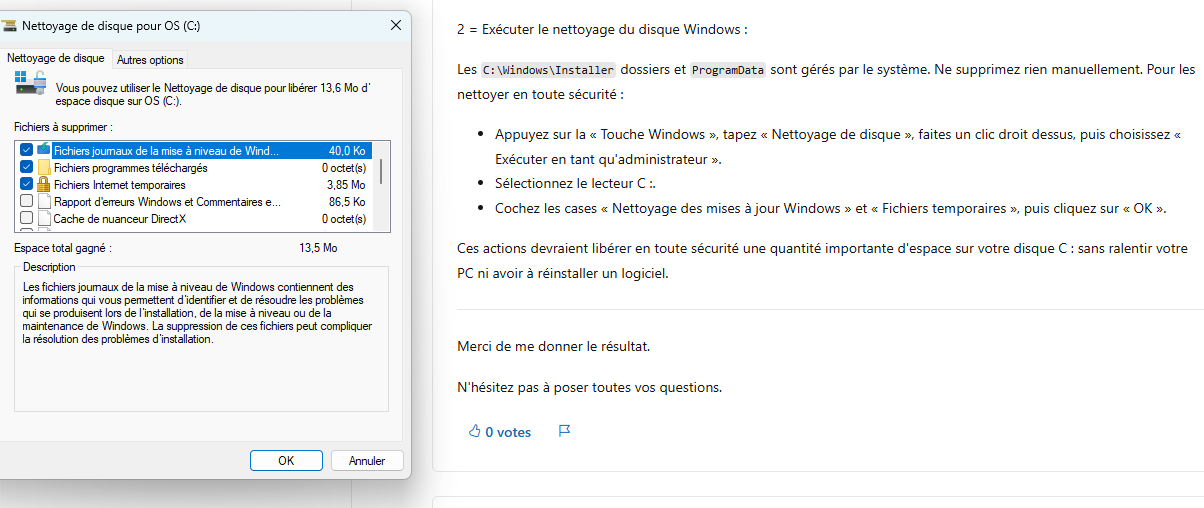Viewport: 1204px width, 508px height.
Task: Click the 2 = Exécuter le nettoyage du disque heading
Action: coord(602,29)
